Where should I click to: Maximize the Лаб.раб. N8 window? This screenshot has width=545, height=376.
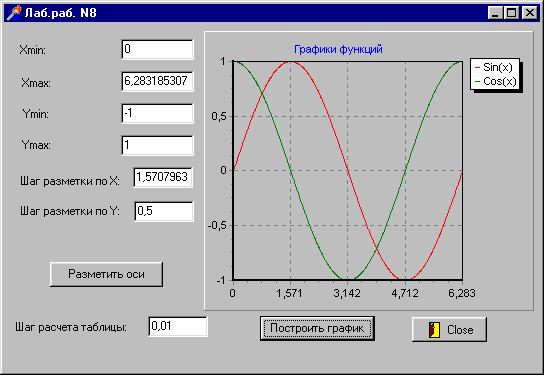tap(512, 13)
